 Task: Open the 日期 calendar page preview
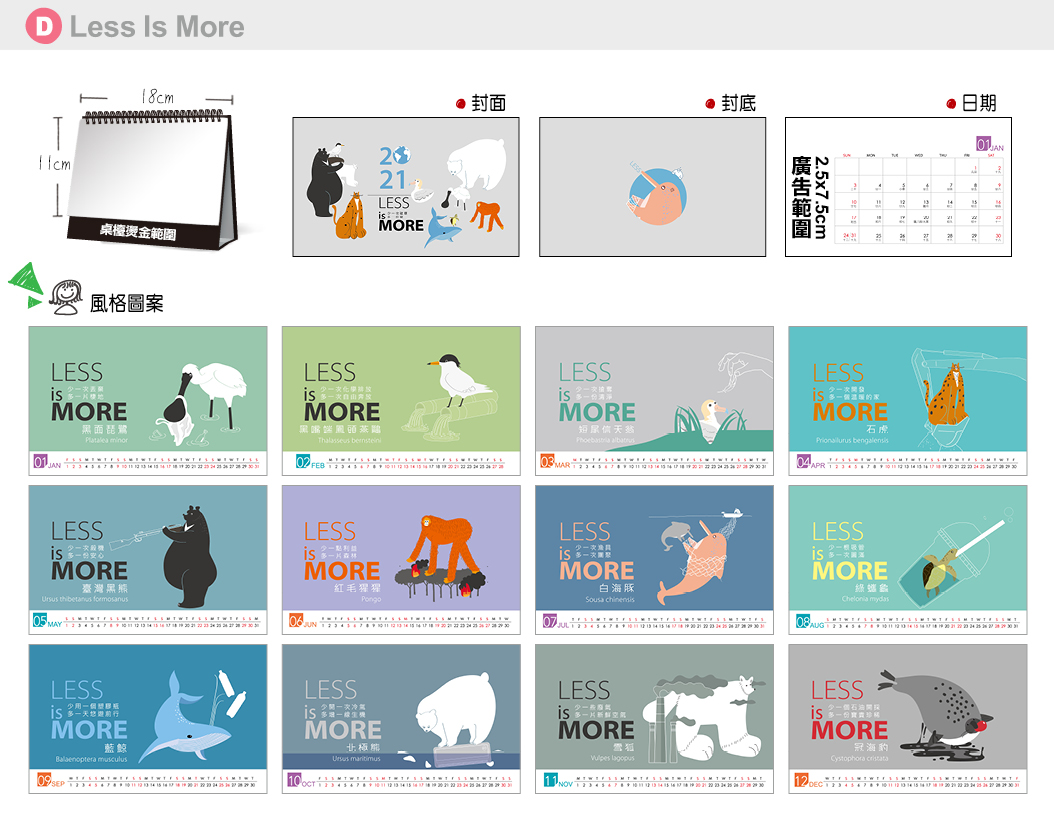pos(899,187)
